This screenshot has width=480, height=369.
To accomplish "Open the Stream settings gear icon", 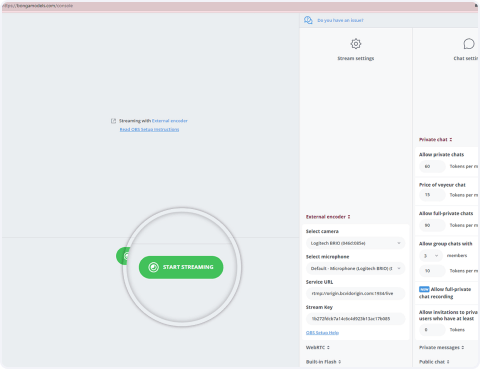I will pyautogui.click(x=356, y=44).
